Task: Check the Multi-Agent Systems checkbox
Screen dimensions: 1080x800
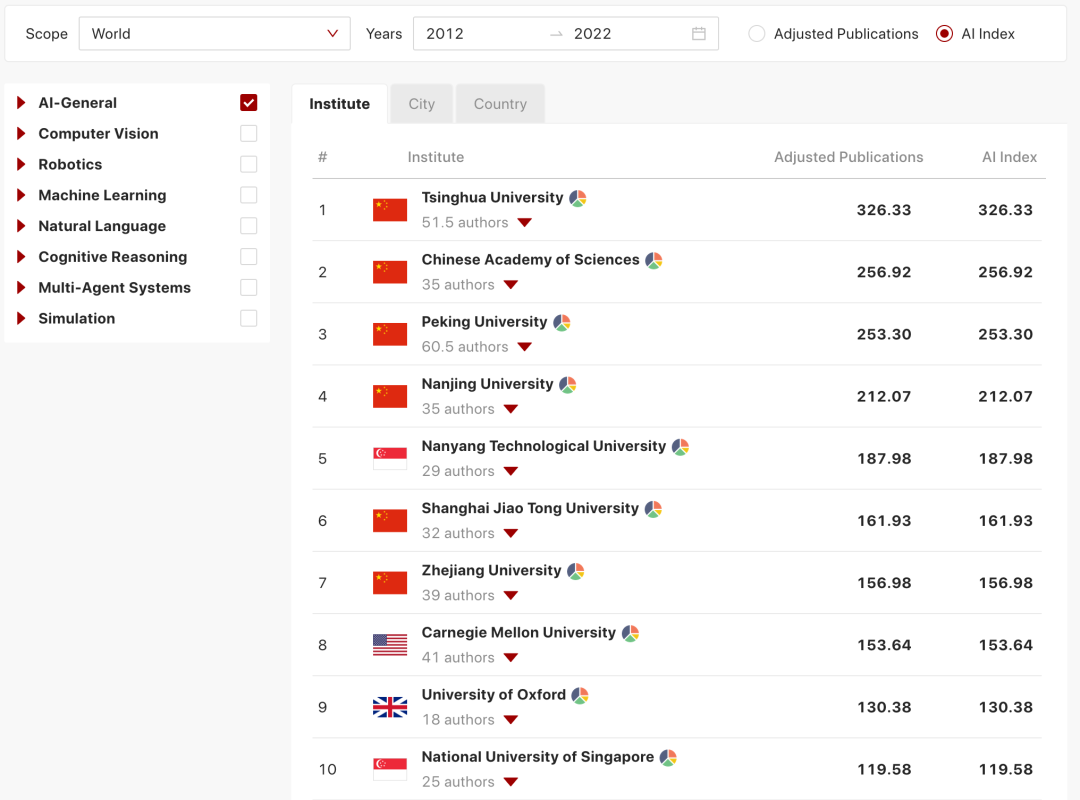Action: 249,287
